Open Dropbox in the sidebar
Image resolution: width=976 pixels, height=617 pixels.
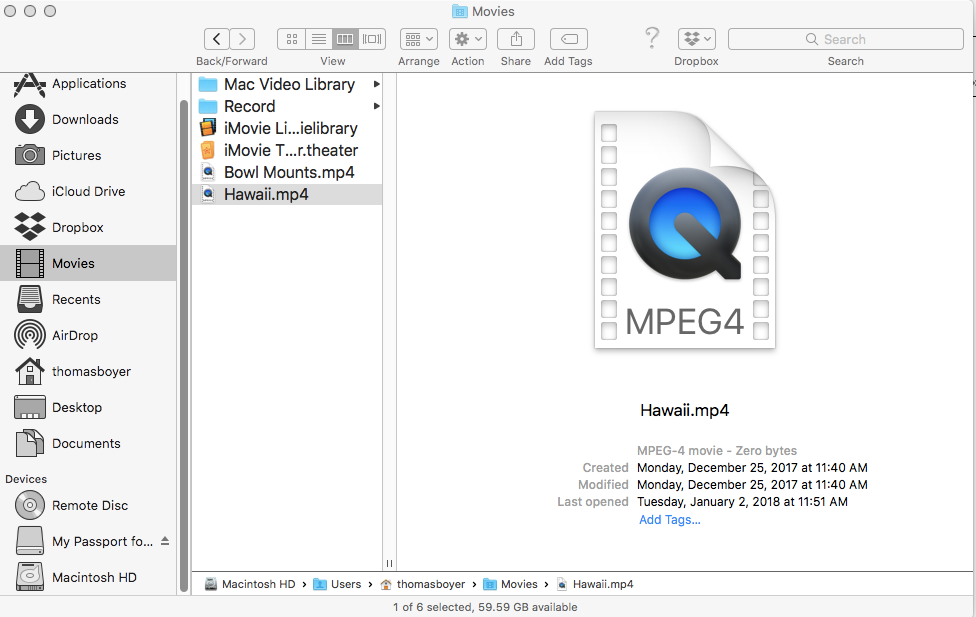[88, 227]
